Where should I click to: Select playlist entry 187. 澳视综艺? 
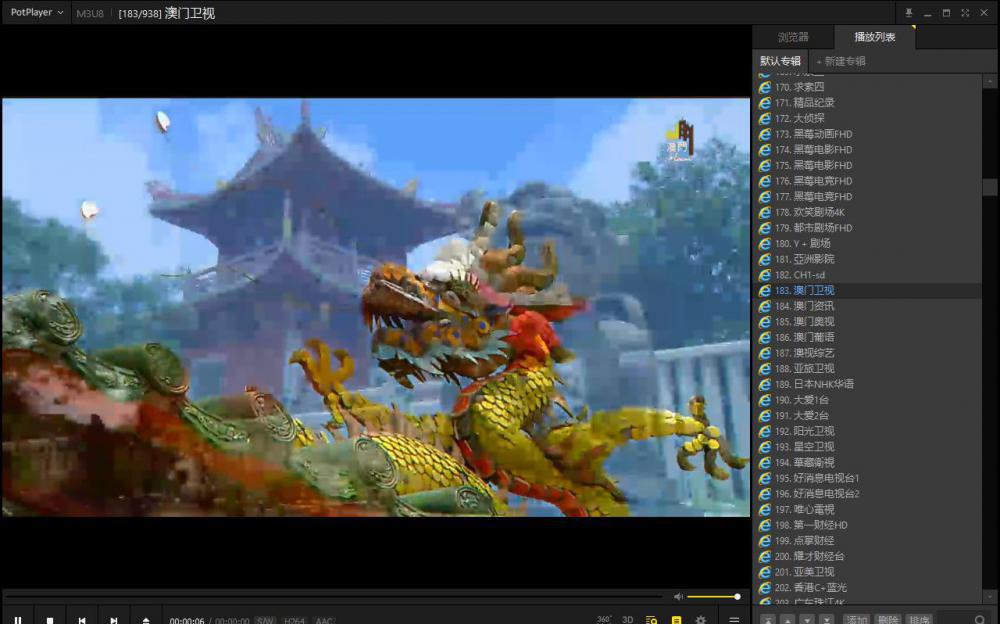pyautogui.click(x=869, y=353)
